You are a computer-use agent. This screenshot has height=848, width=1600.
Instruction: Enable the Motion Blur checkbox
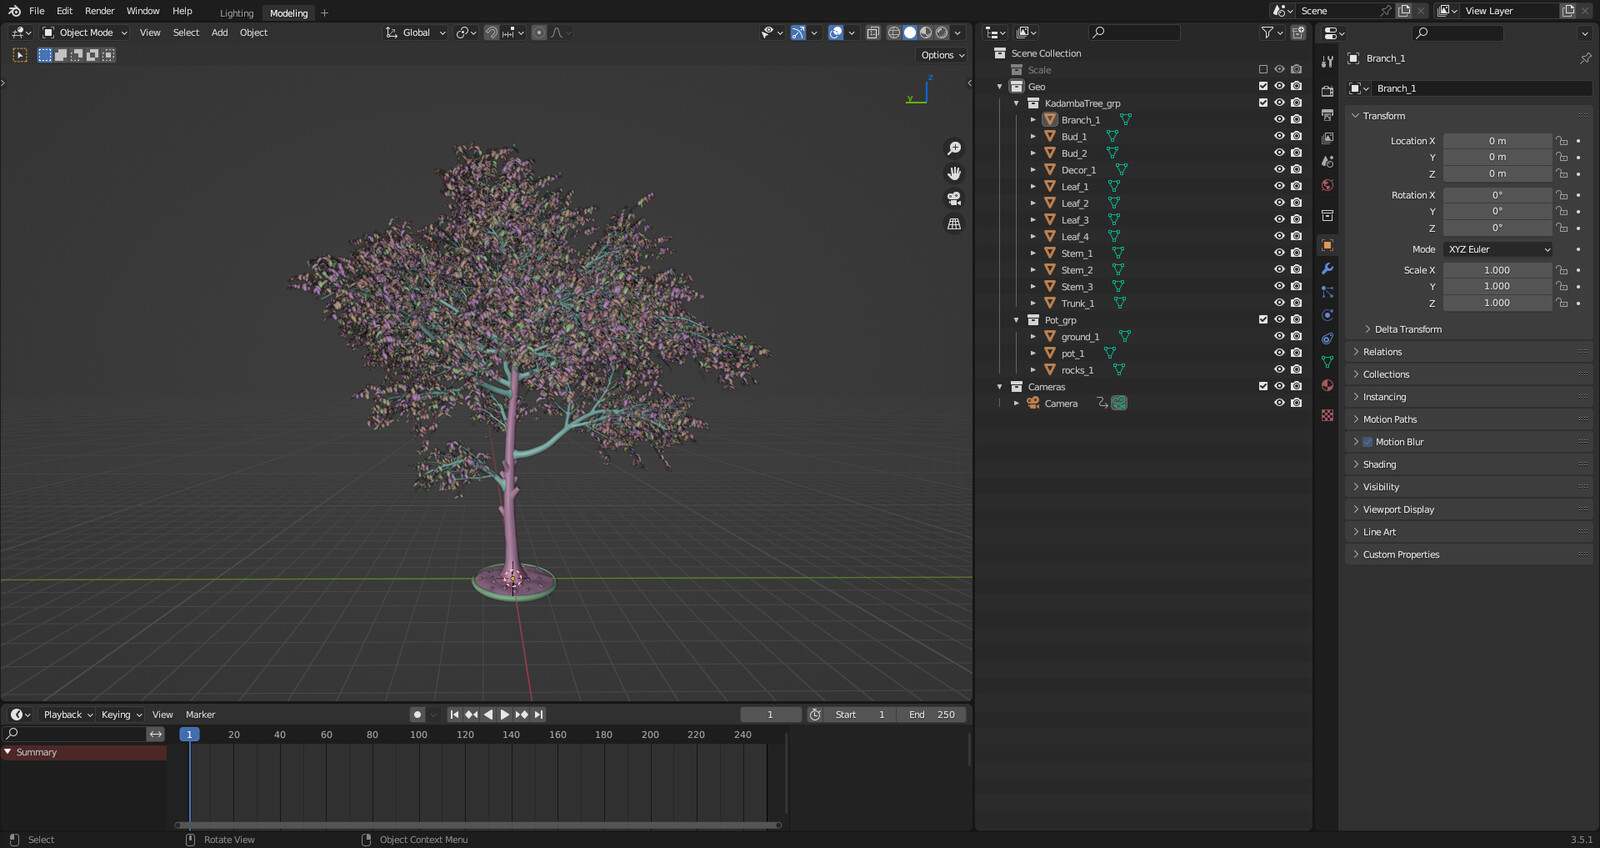(1367, 442)
